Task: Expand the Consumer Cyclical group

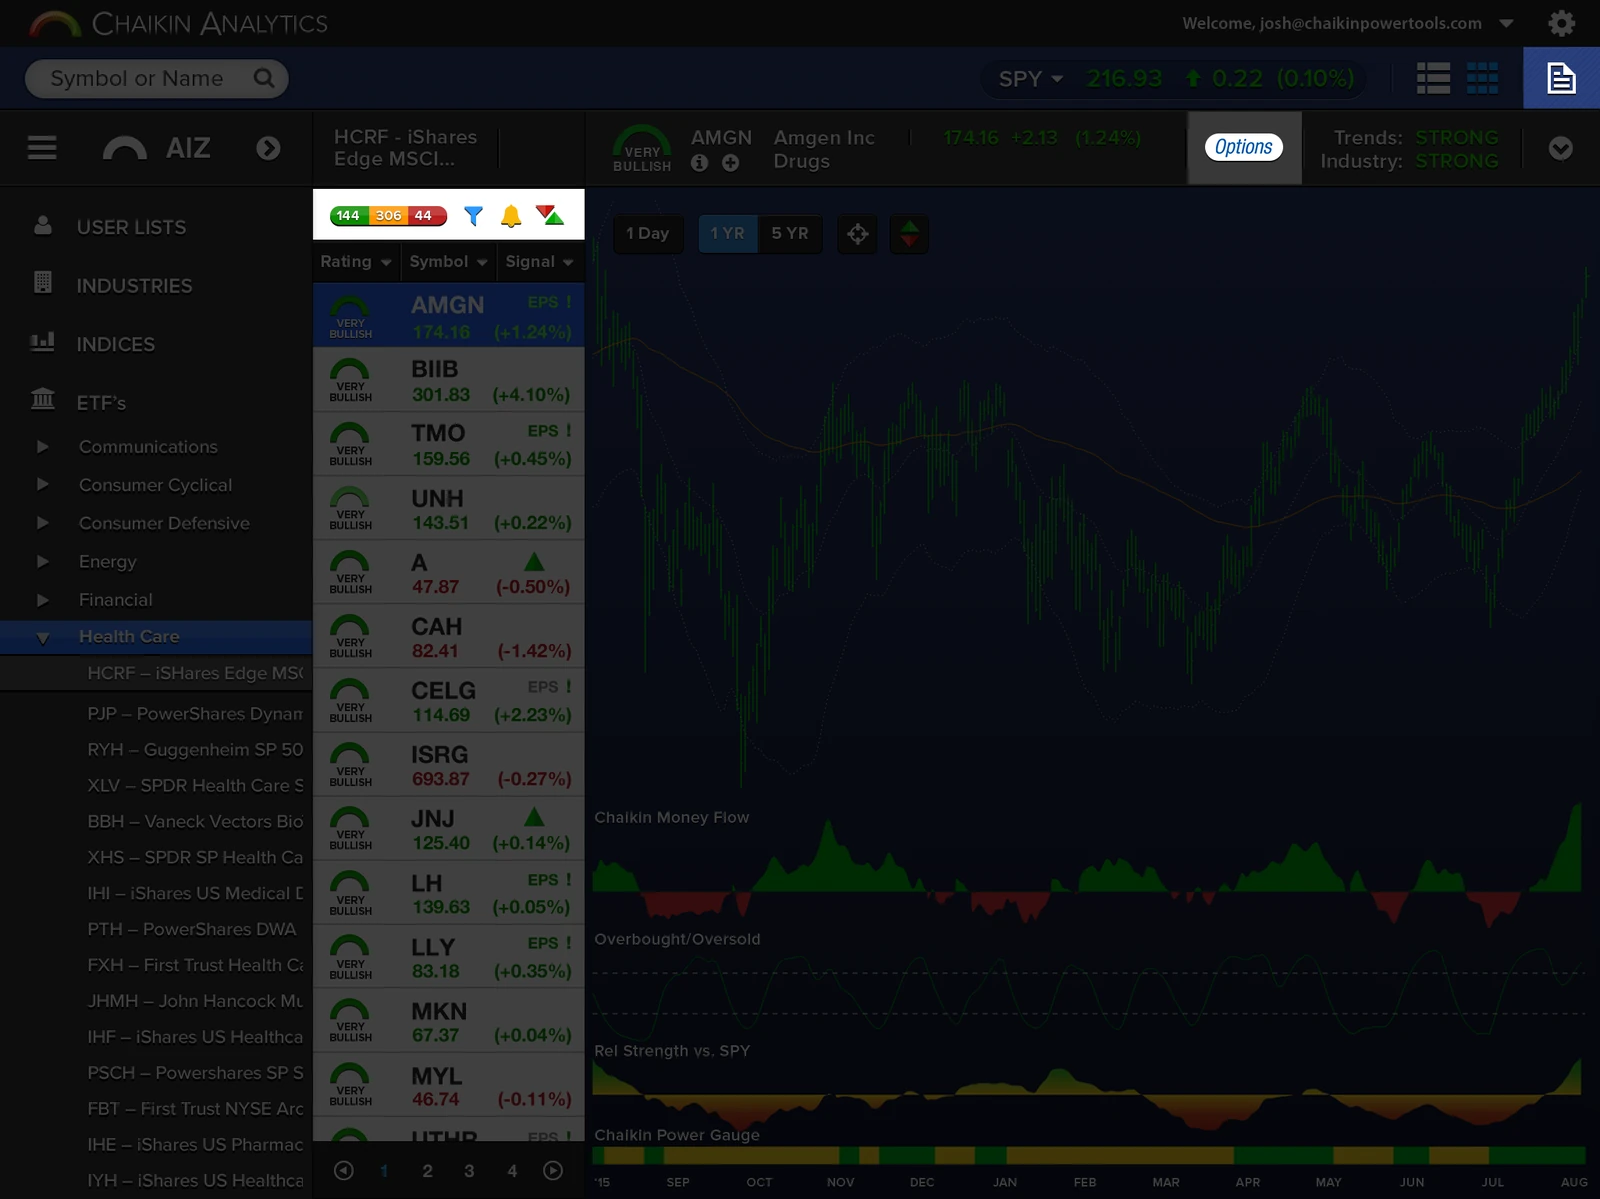Action: 42,485
